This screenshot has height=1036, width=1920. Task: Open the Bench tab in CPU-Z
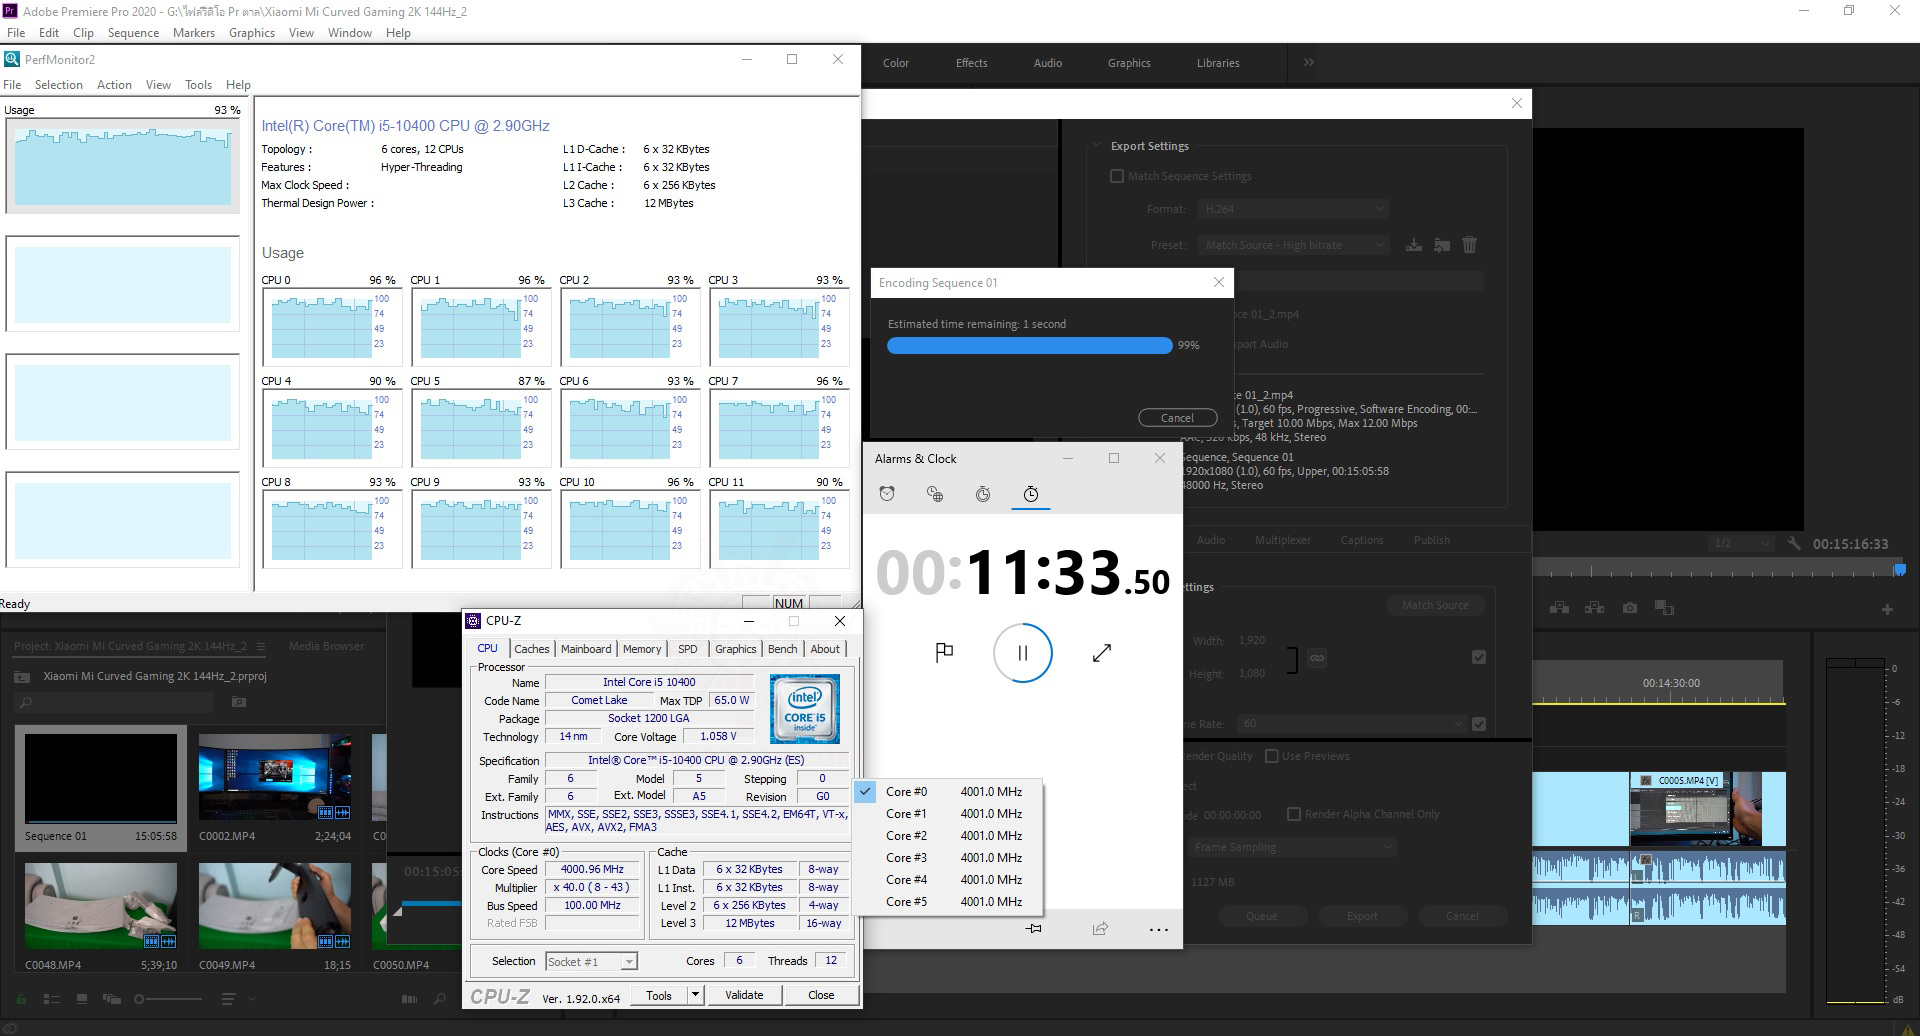click(783, 649)
